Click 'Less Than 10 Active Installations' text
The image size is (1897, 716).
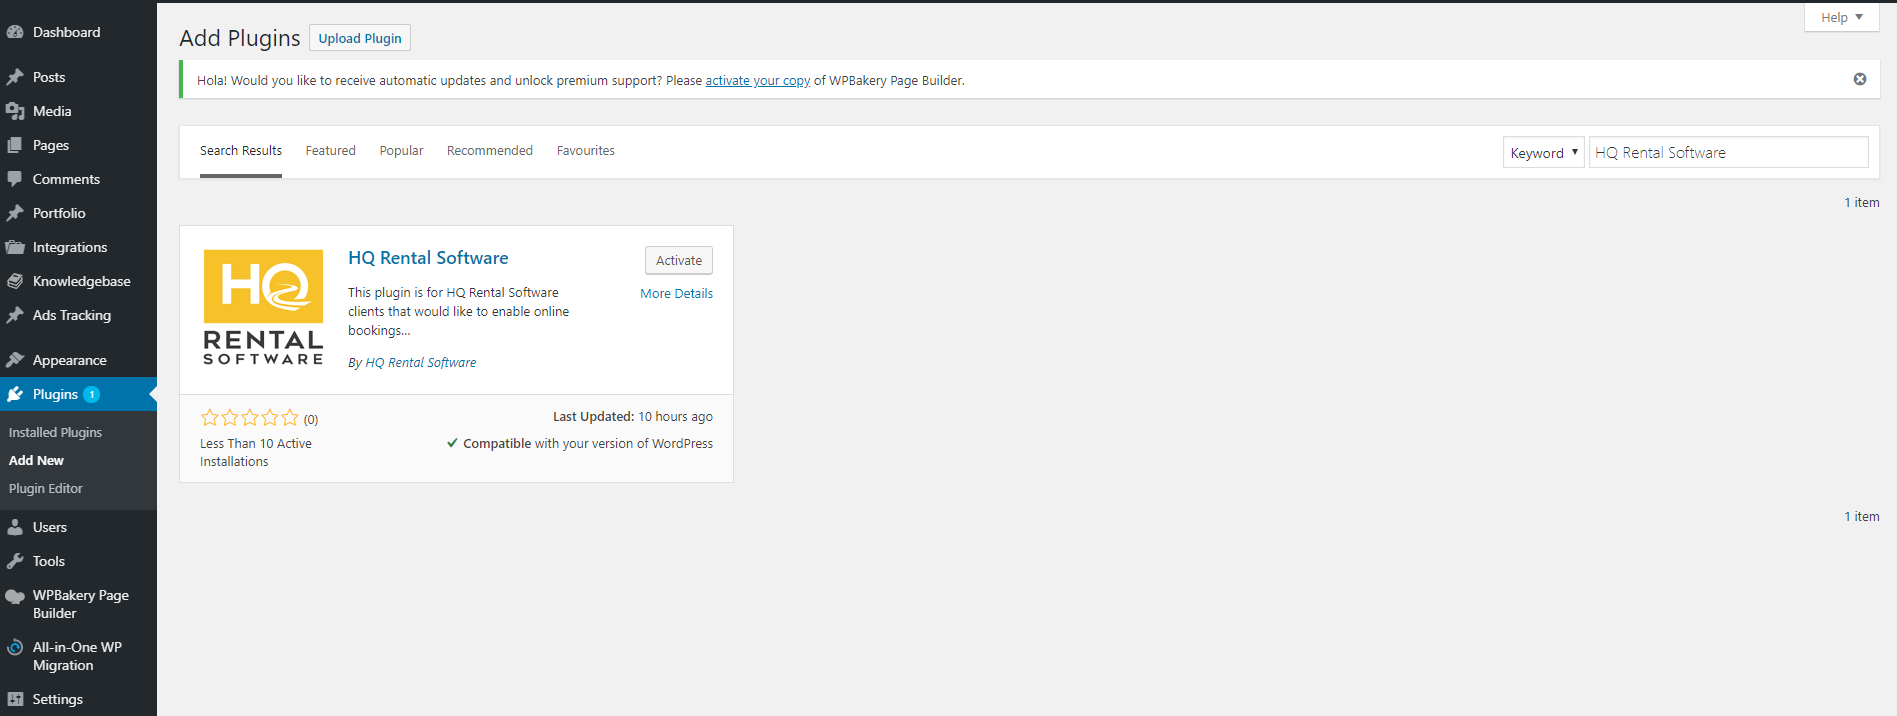[x=256, y=452]
